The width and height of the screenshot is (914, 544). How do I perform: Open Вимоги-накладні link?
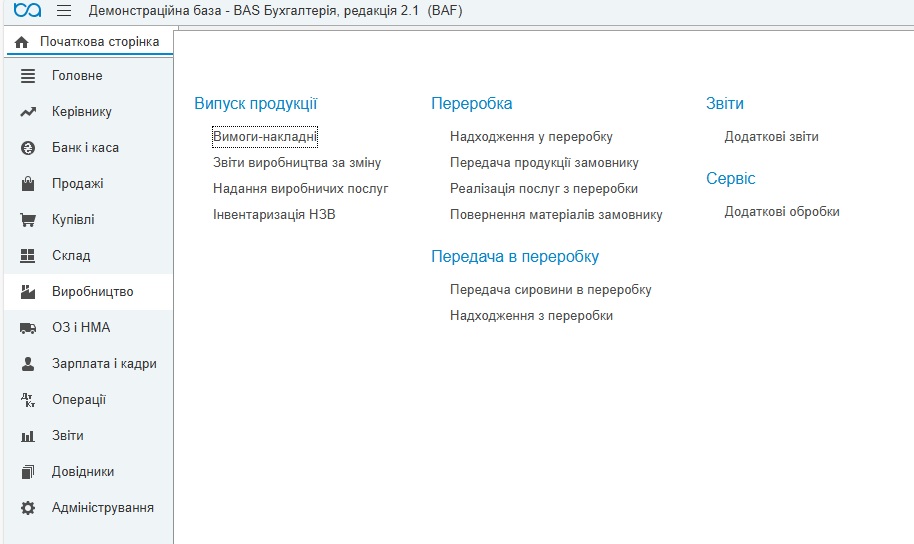point(265,136)
